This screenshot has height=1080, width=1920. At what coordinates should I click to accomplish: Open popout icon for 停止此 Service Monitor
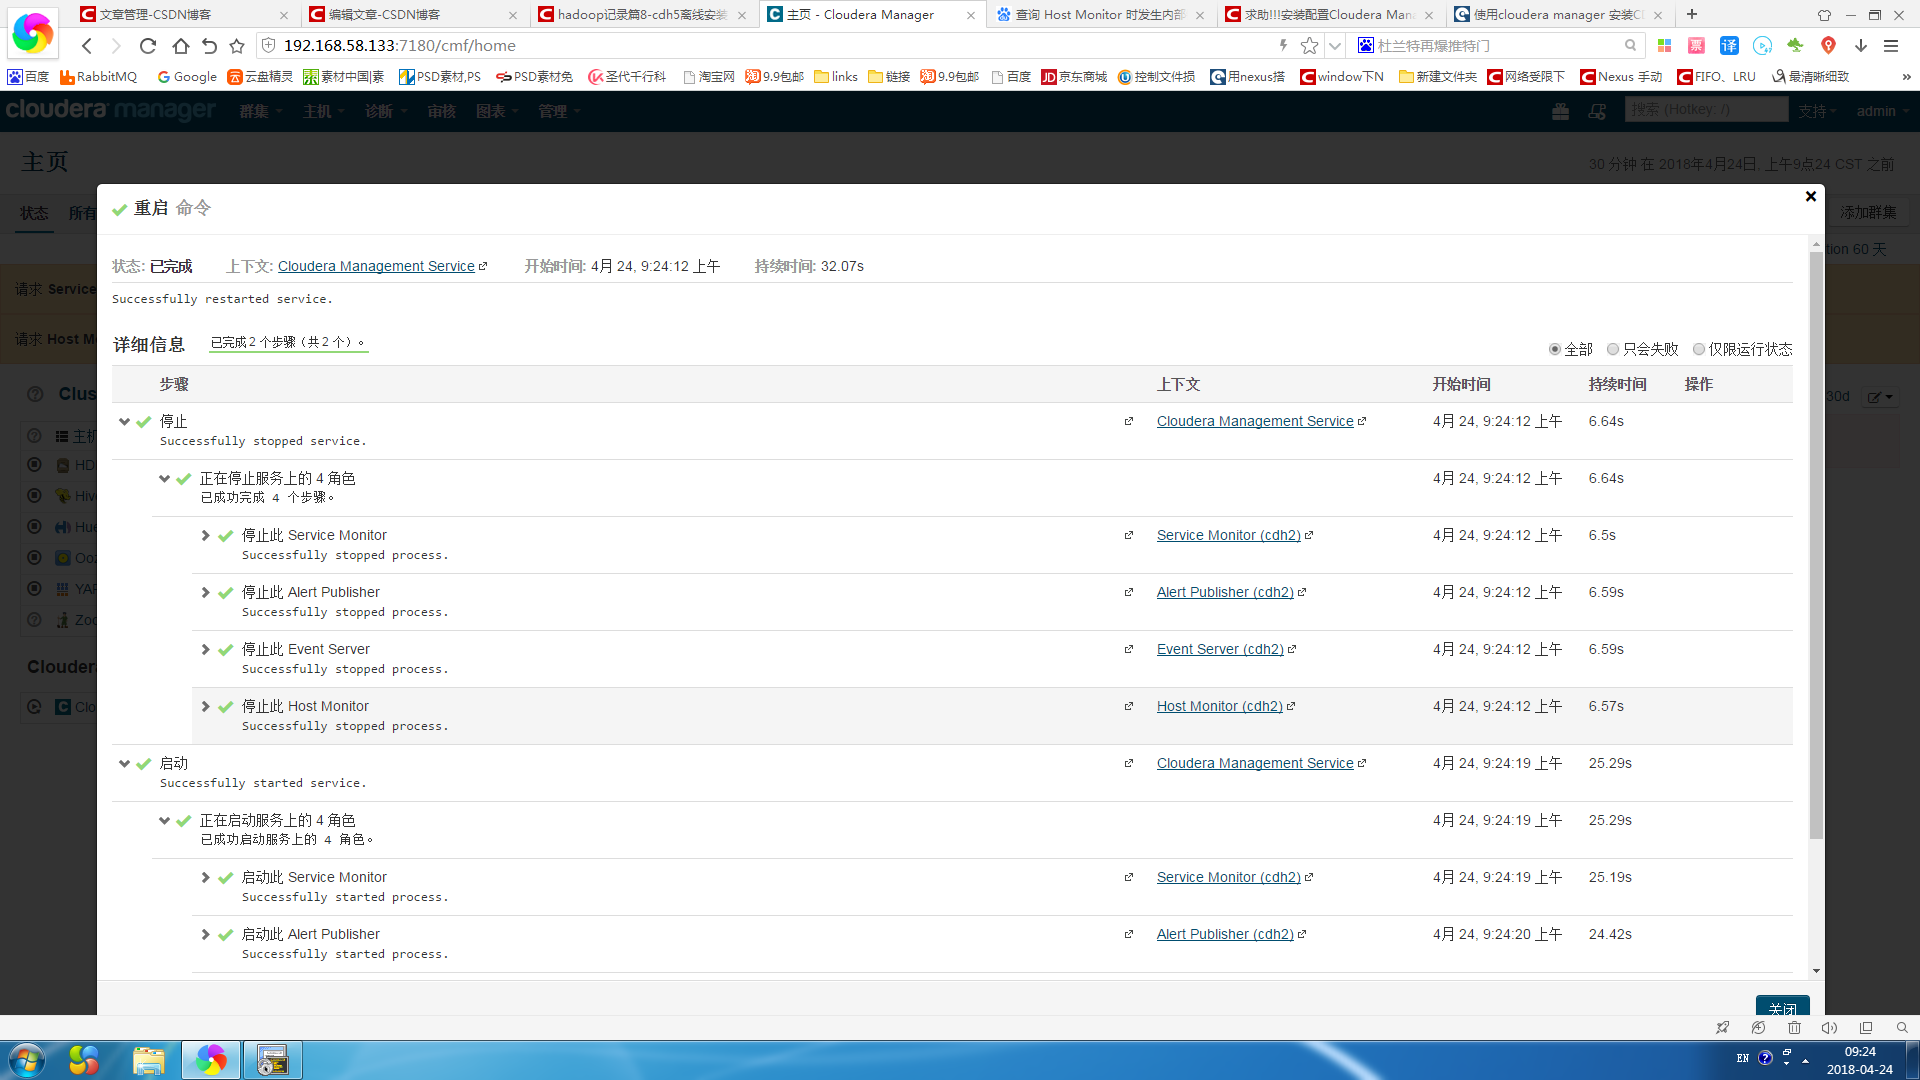tap(1129, 536)
